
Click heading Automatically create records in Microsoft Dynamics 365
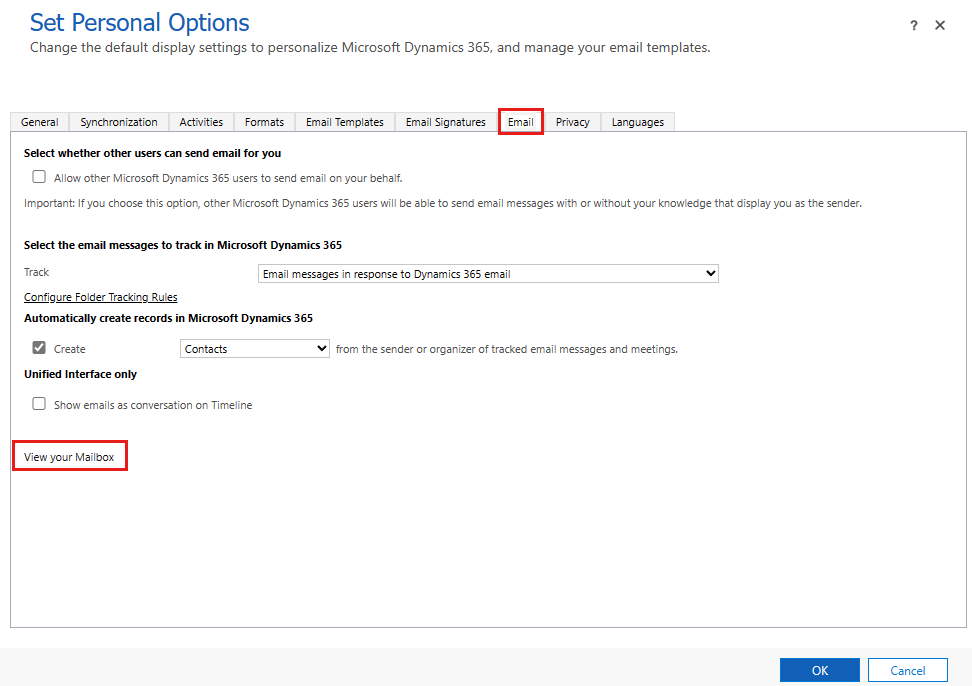[169, 319]
